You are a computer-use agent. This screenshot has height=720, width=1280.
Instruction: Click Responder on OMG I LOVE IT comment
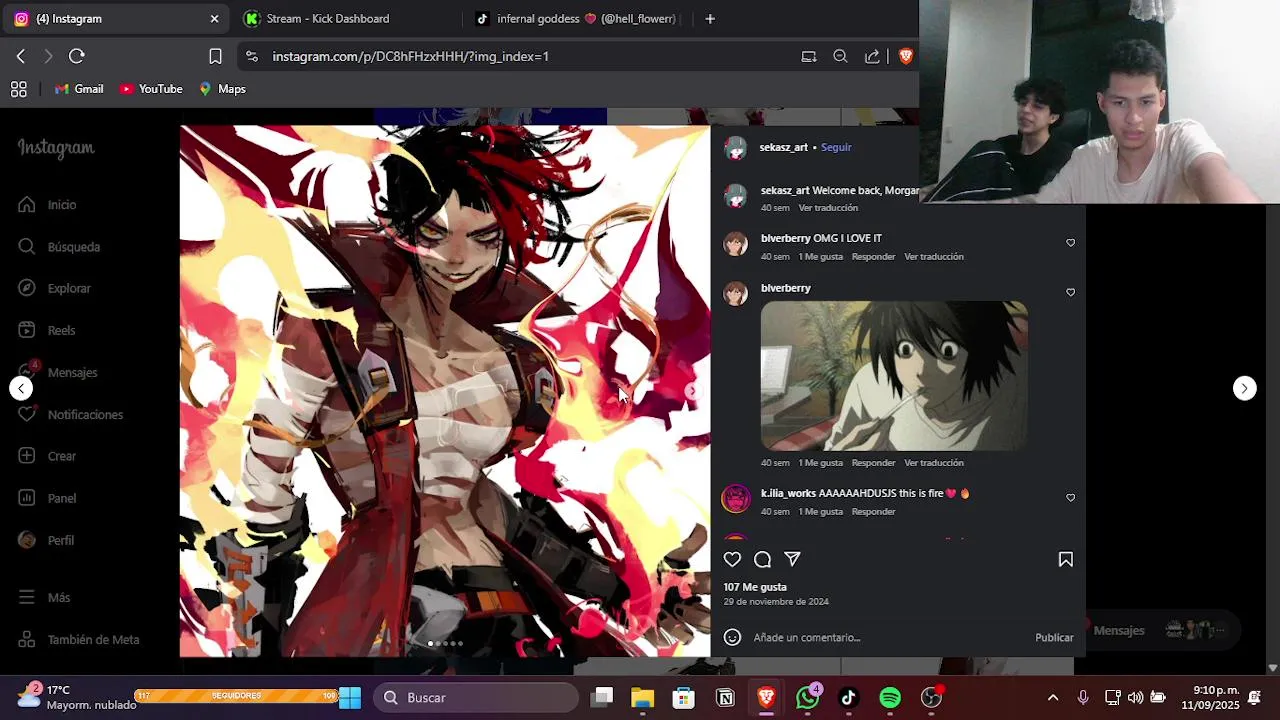pyautogui.click(x=873, y=257)
